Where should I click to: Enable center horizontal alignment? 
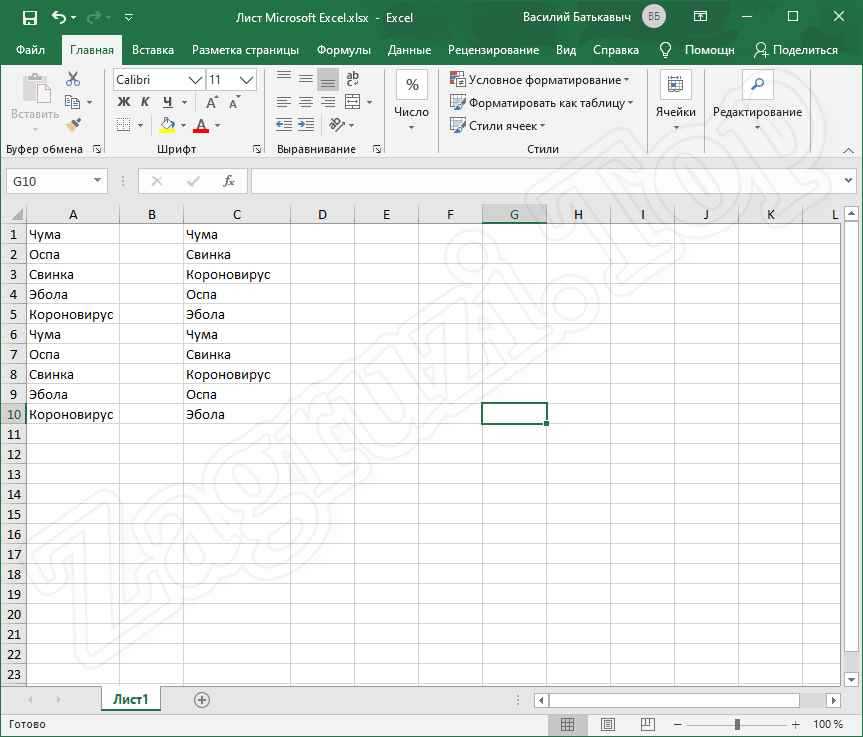point(306,102)
